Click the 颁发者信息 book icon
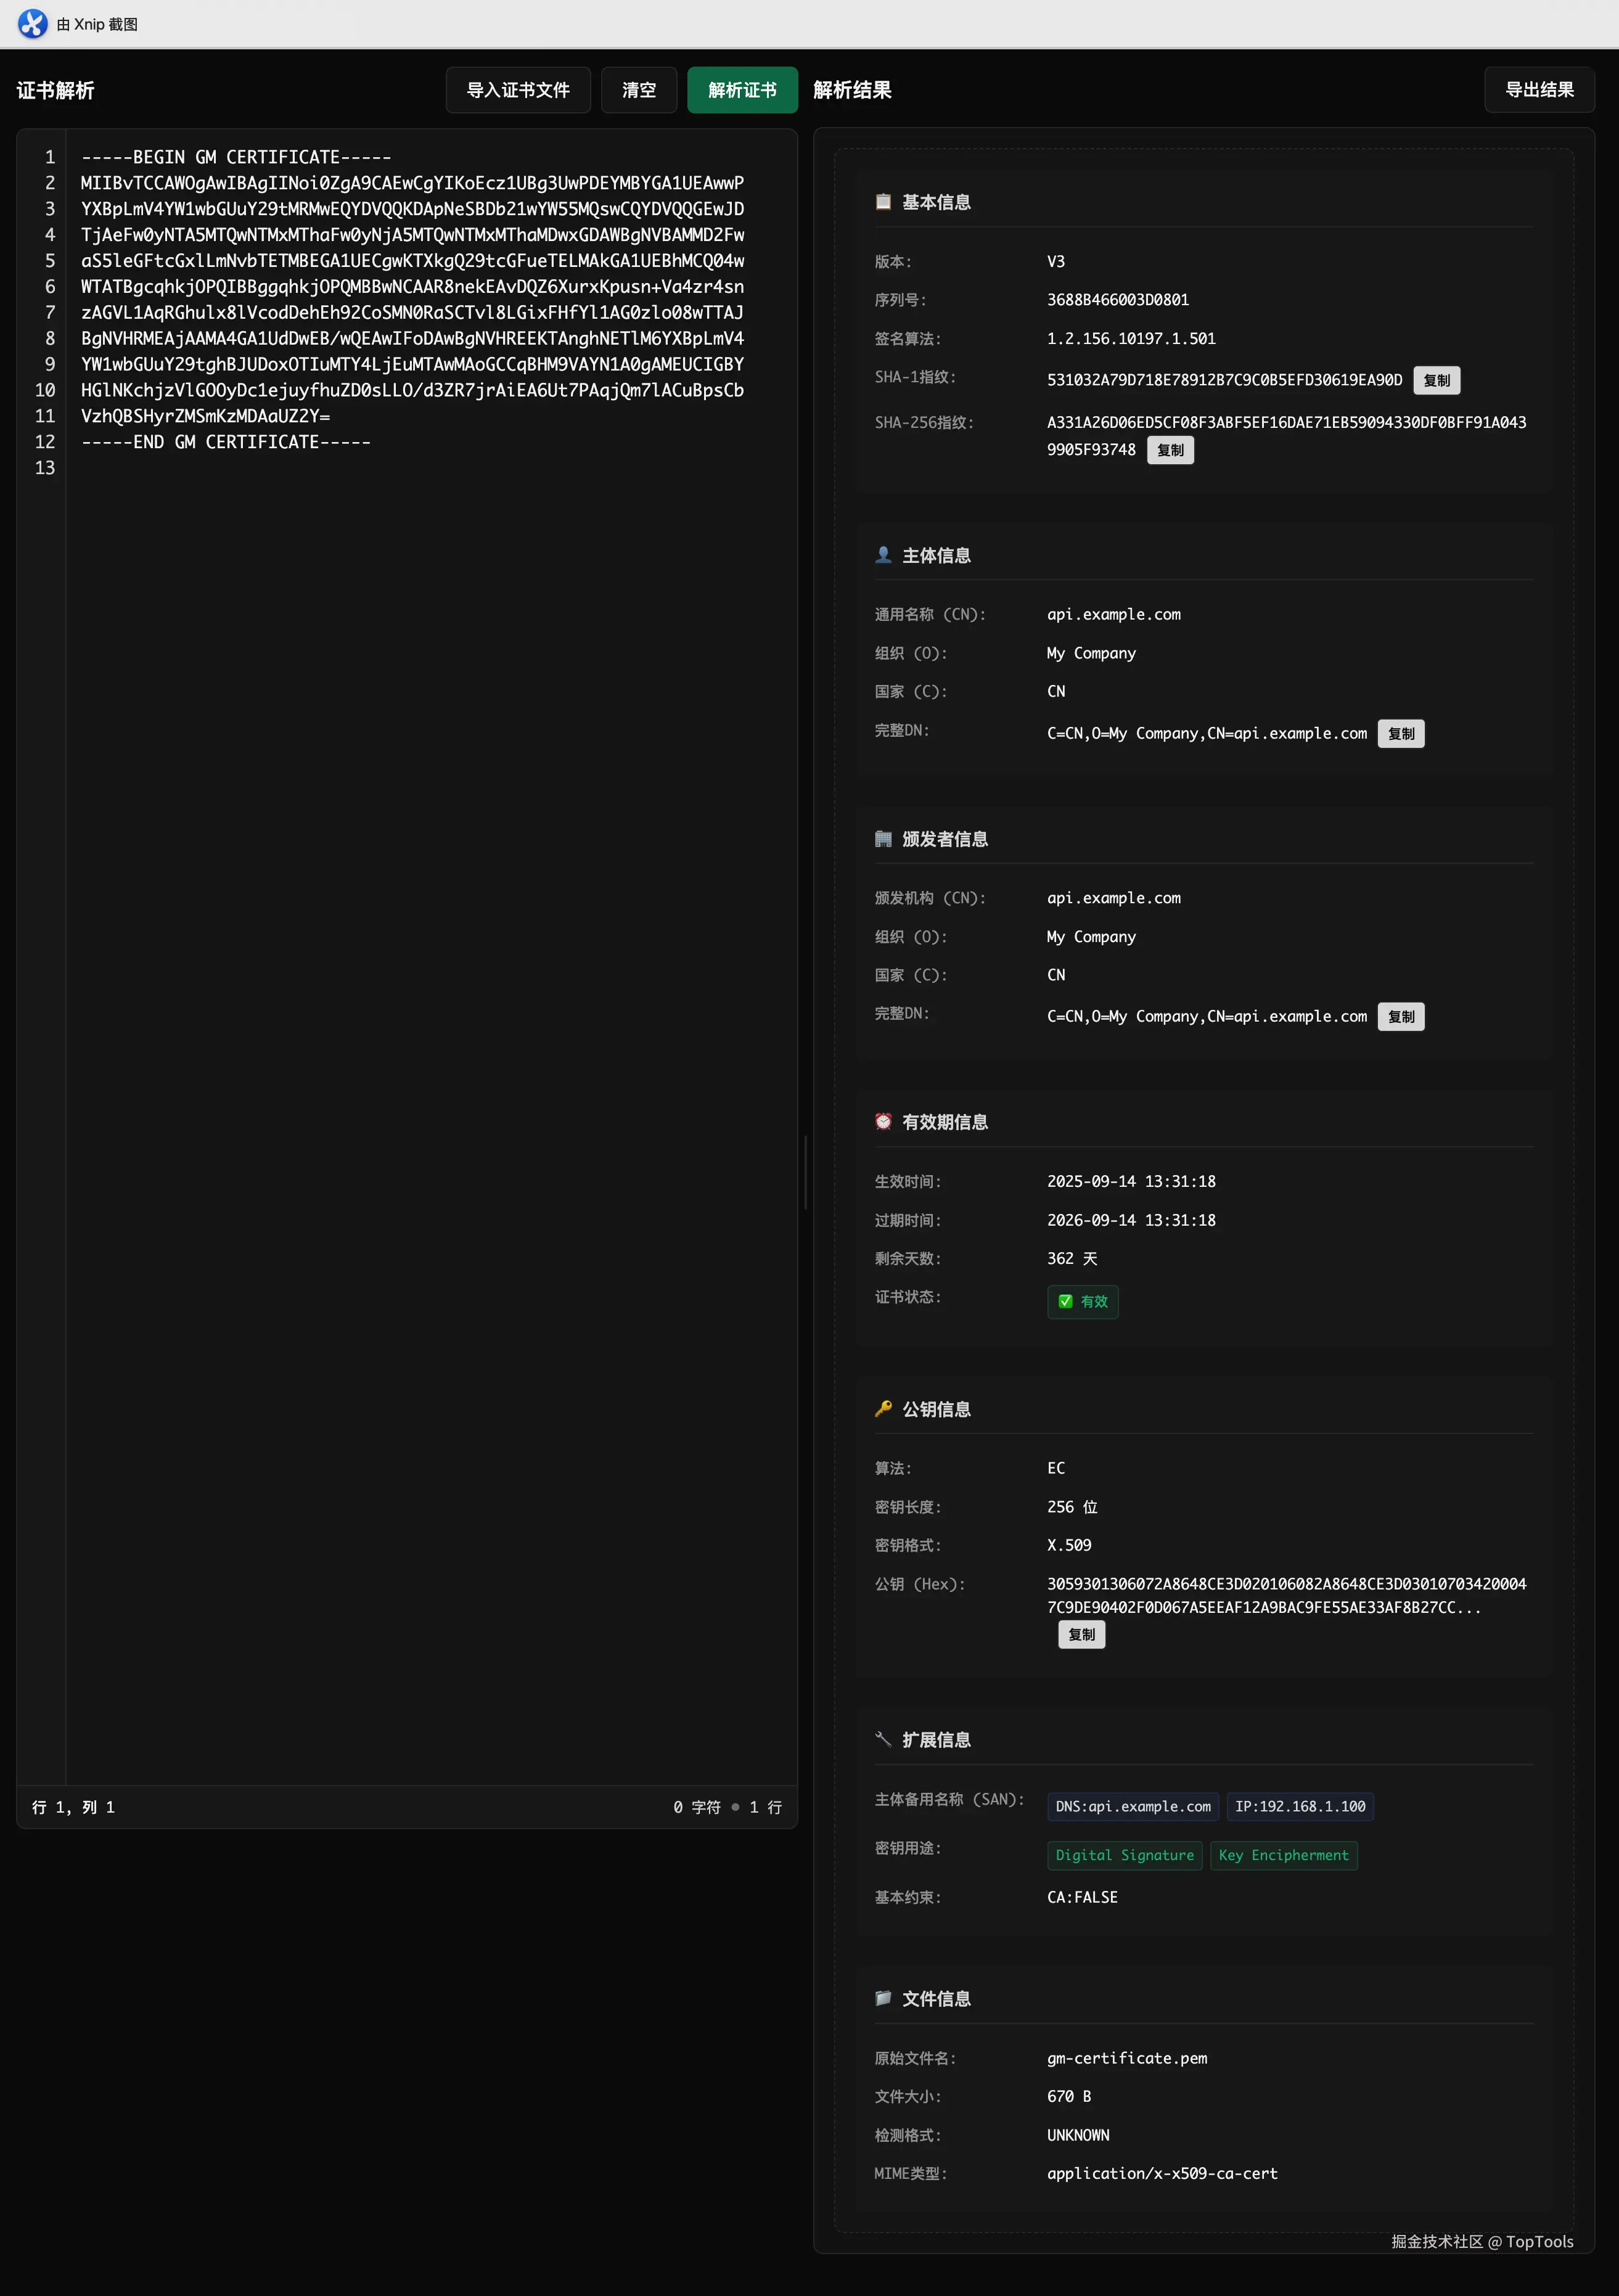This screenshot has width=1619, height=2296. click(883, 839)
